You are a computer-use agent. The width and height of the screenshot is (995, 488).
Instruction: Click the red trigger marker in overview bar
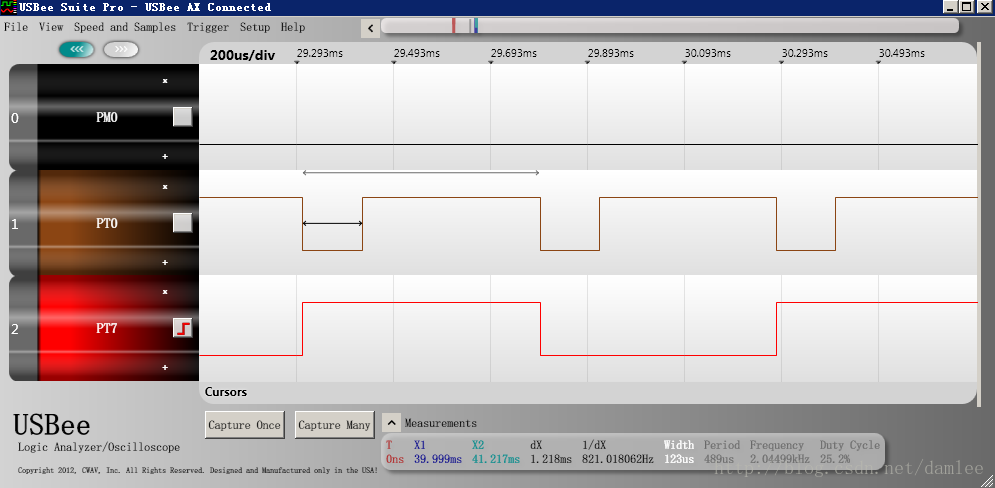point(454,25)
